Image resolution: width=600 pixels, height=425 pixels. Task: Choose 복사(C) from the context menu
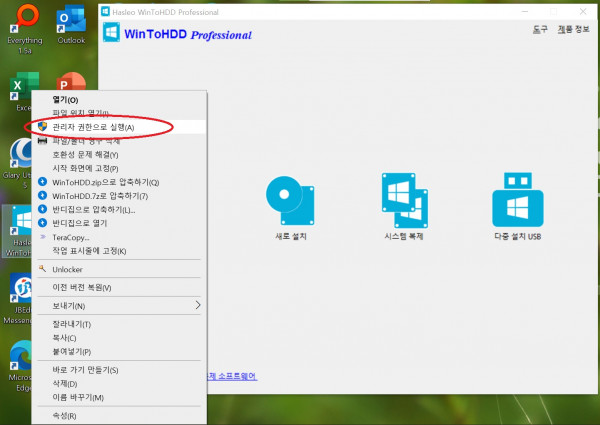[x=120, y=338]
